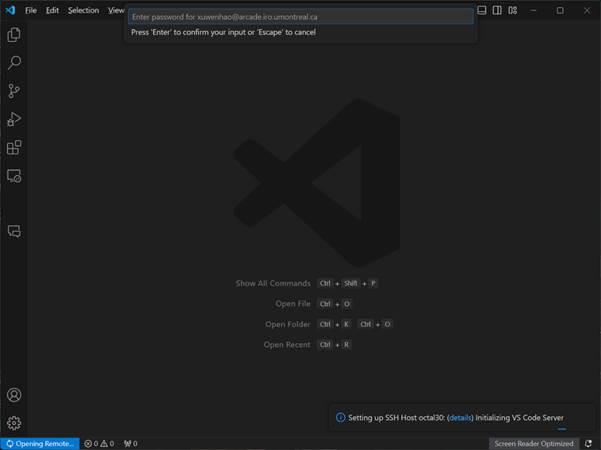Open the Customize Layout icon
601x450 pixels.
coord(513,10)
